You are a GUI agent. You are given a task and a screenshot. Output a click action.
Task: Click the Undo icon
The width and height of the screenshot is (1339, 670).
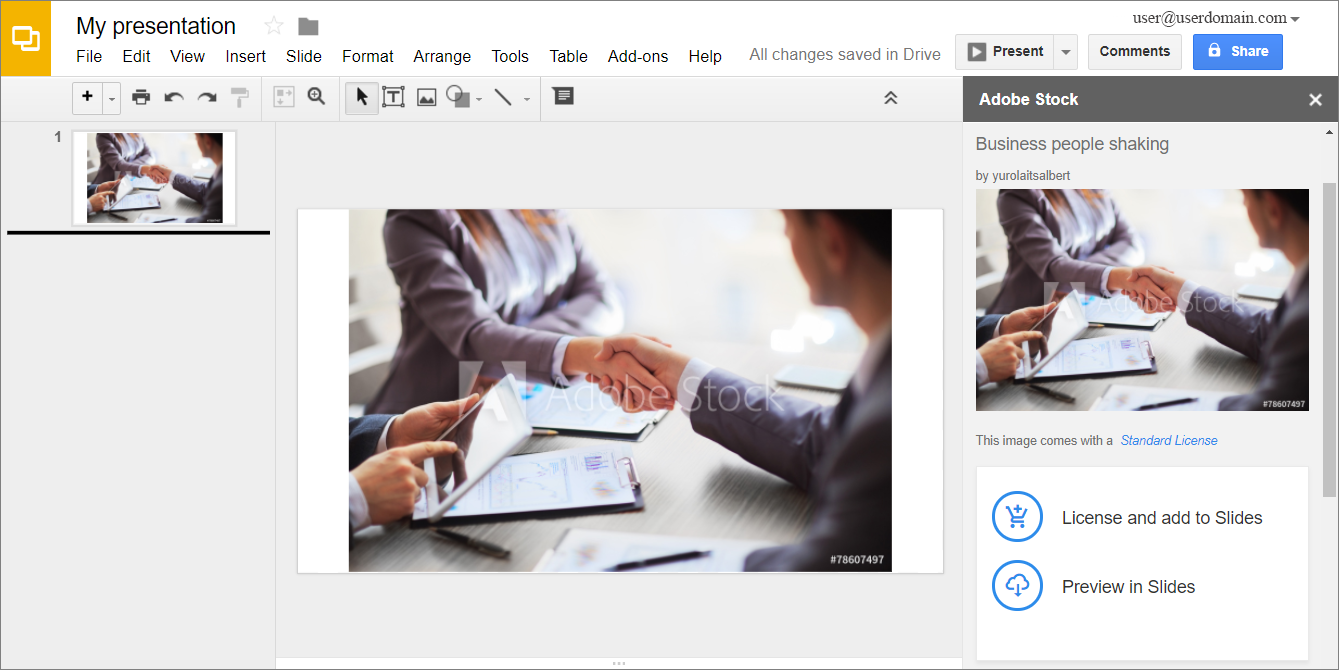click(173, 97)
